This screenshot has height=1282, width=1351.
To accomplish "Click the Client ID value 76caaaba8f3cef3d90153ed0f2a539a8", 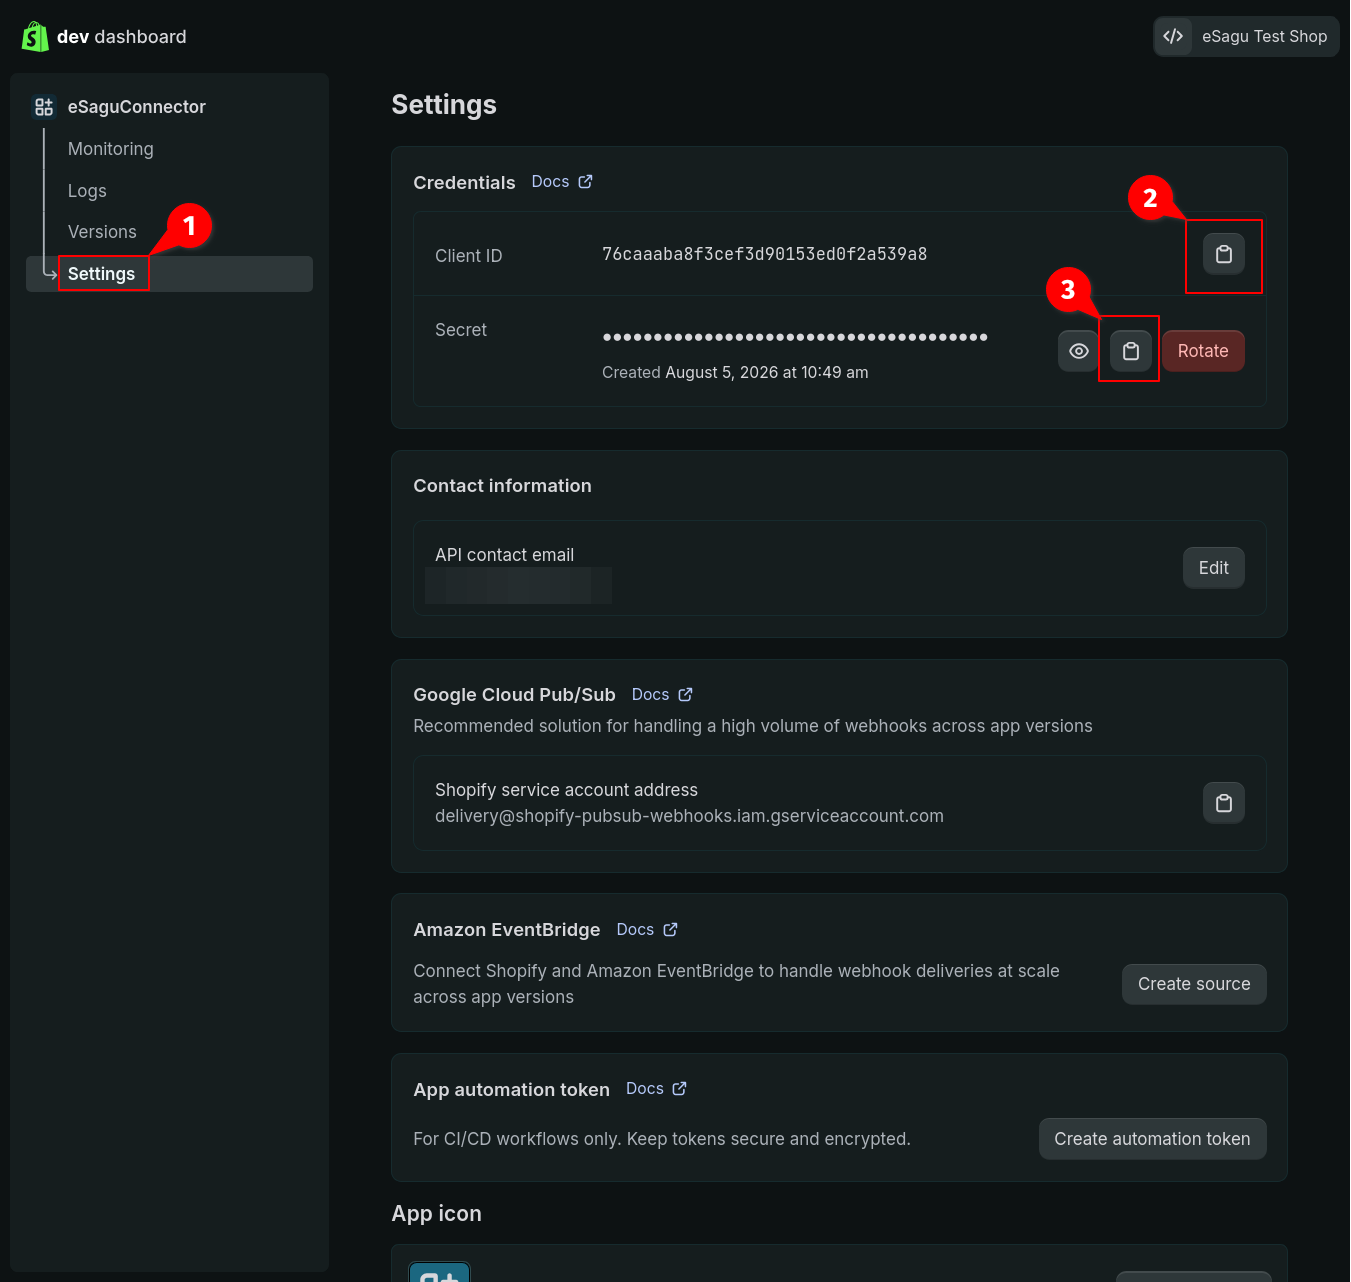I will (764, 254).
